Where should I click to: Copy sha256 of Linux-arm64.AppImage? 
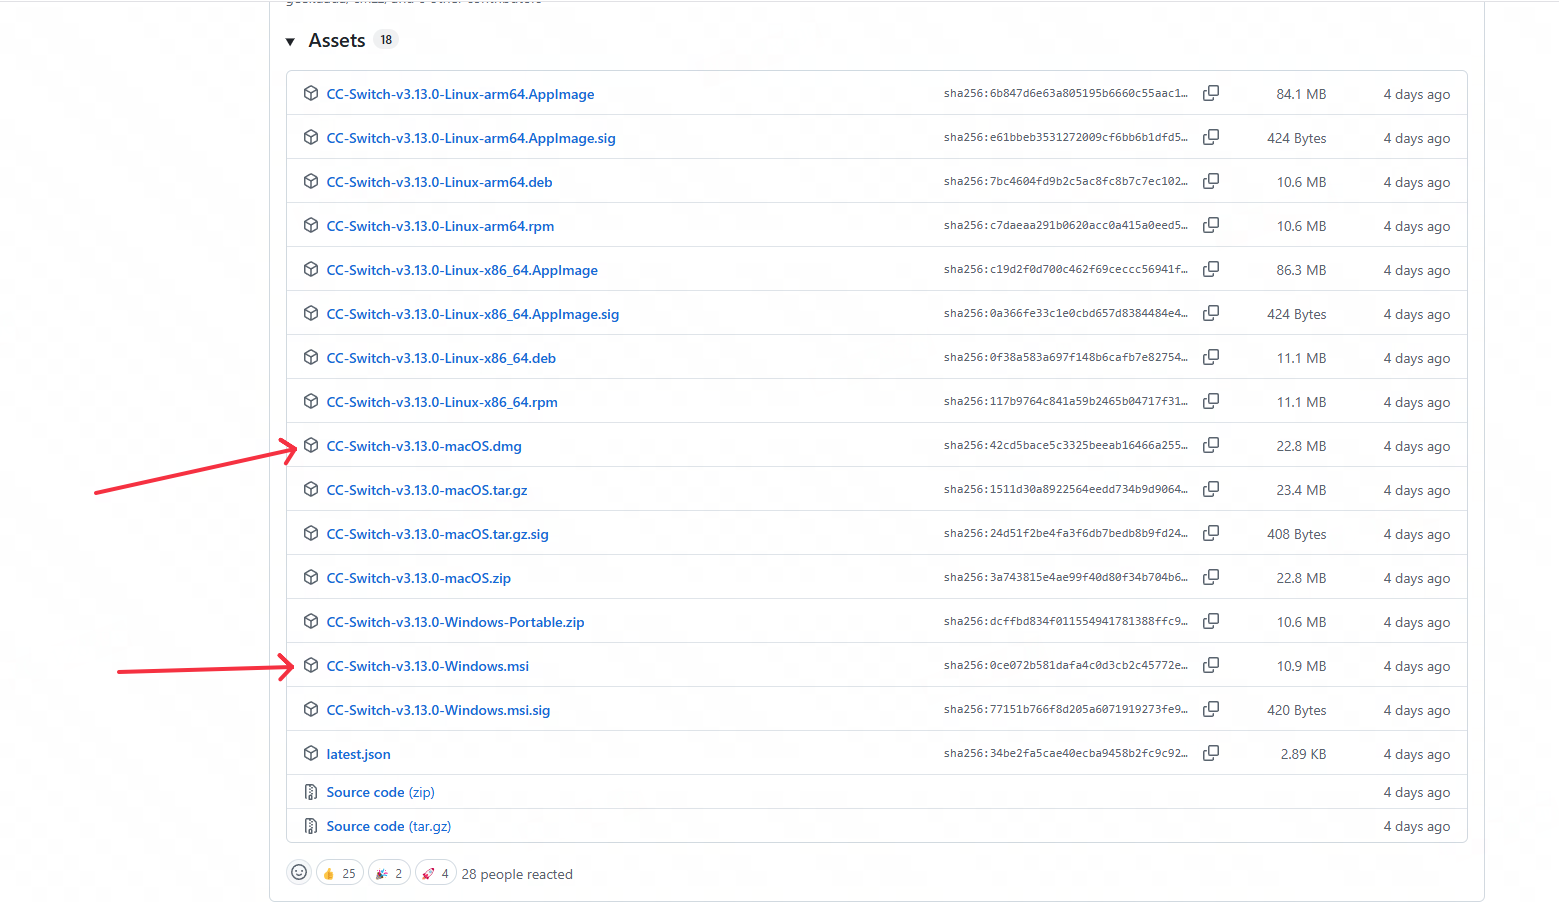[x=1211, y=93]
